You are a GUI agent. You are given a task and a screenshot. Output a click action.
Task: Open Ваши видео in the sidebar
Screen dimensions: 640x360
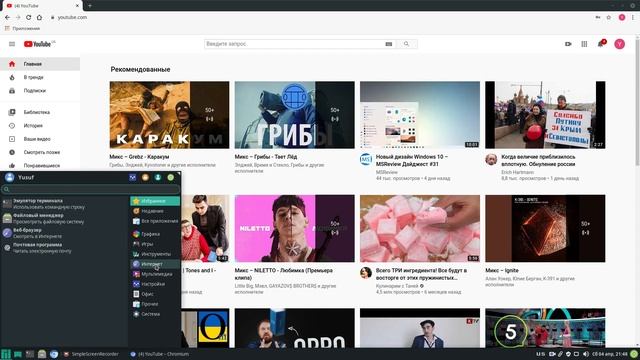pyautogui.click(x=40, y=139)
